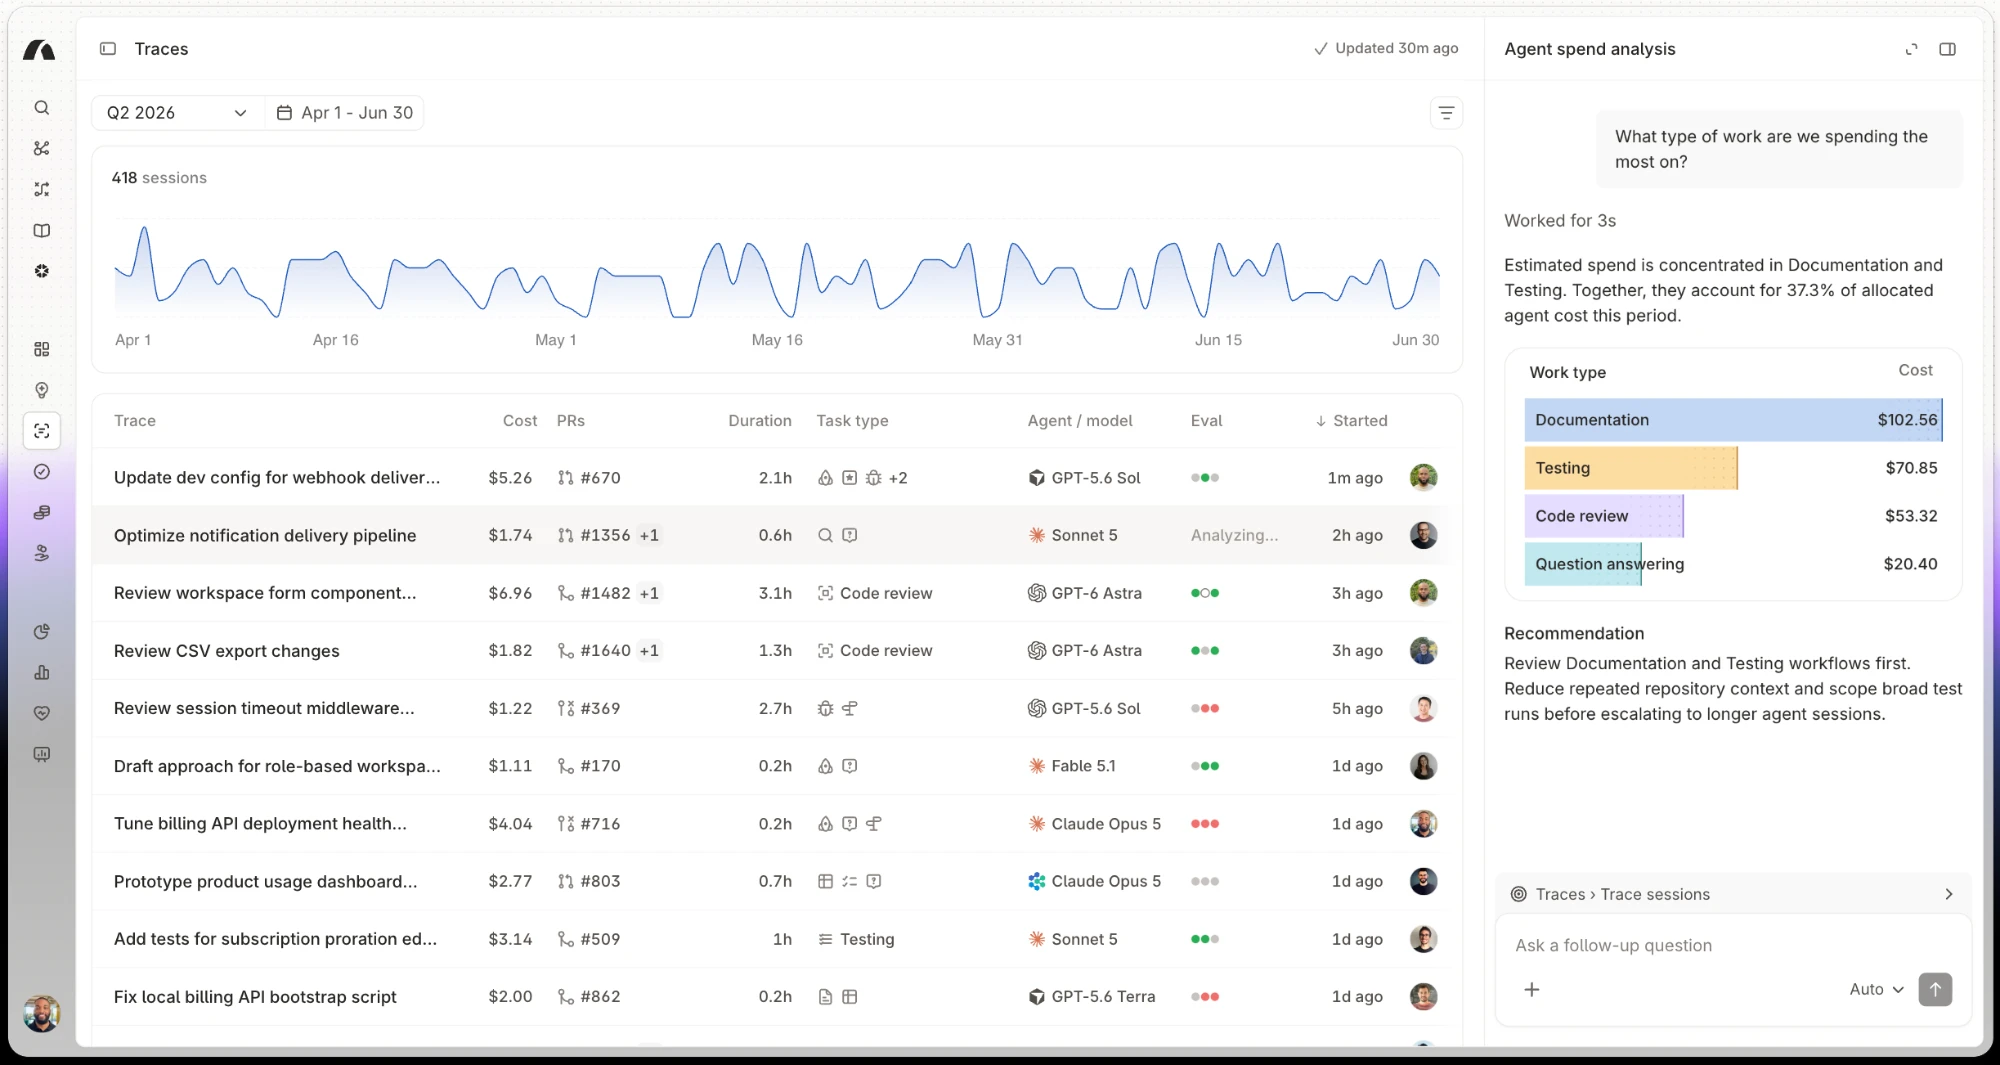Open the Q2 2026 period dropdown
This screenshot has width=2000, height=1065.
(x=178, y=113)
